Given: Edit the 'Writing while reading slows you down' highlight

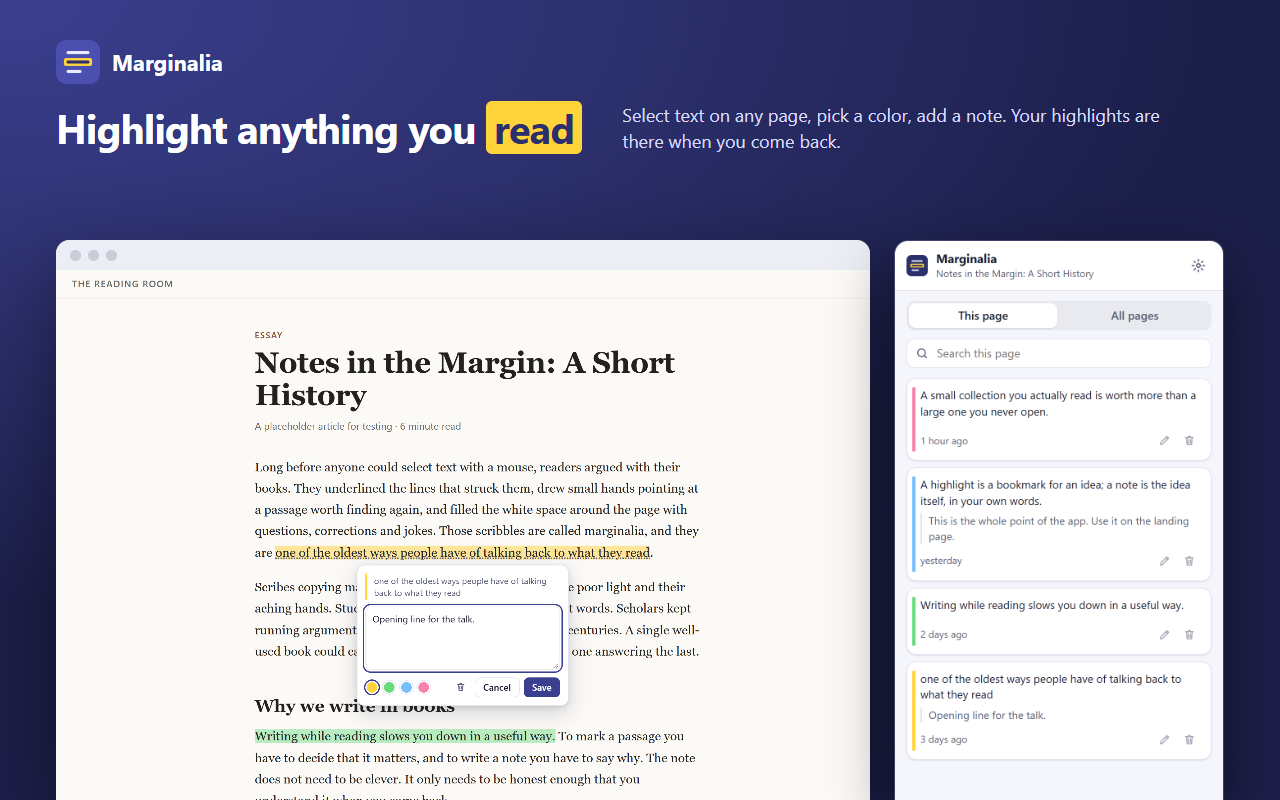Looking at the screenshot, I should pos(1164,635).
